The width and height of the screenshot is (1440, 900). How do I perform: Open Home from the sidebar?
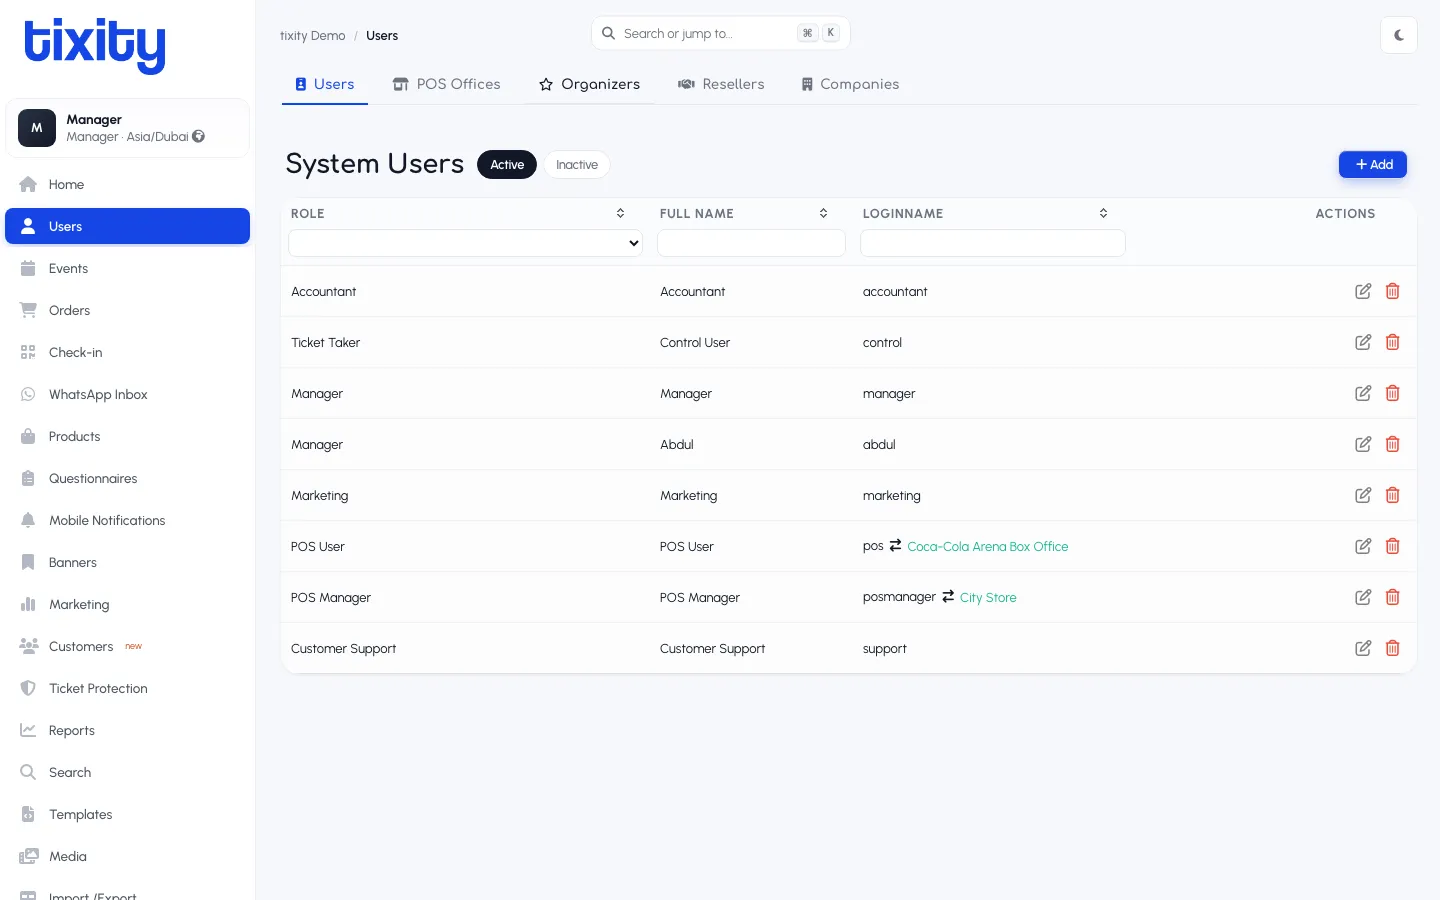[127, 184]
